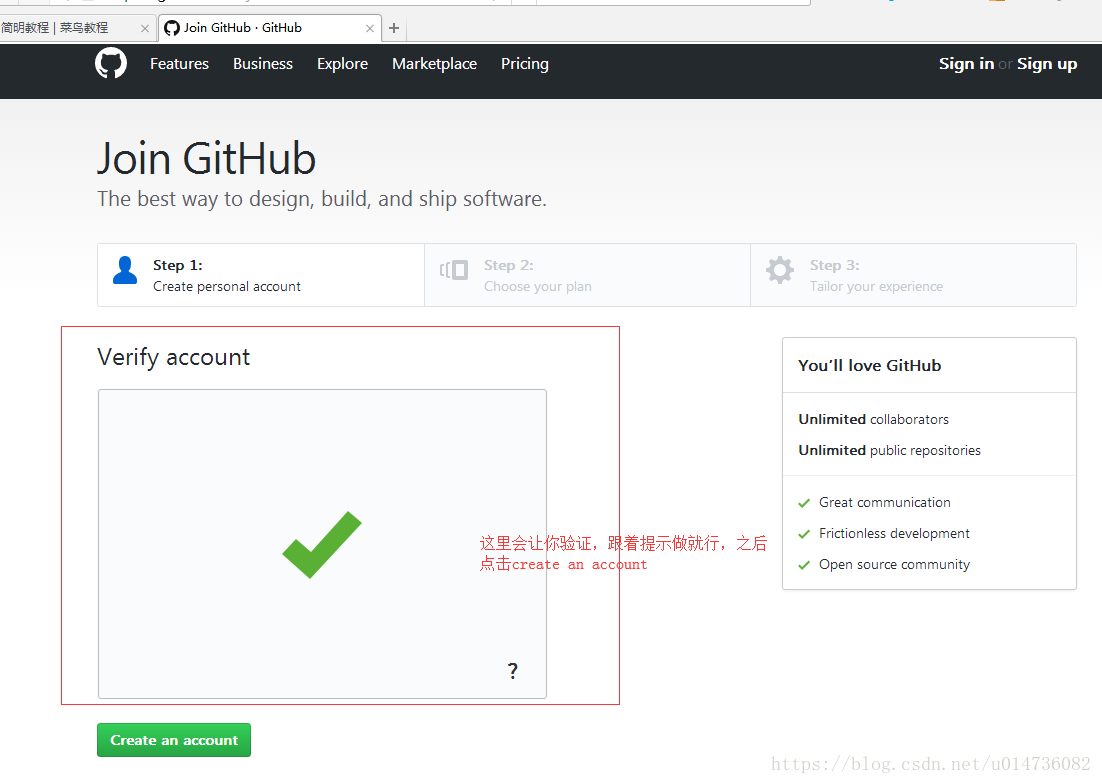Screen dimensions: 1102x784
Task: Open the Features page
Action: (179, 64)
